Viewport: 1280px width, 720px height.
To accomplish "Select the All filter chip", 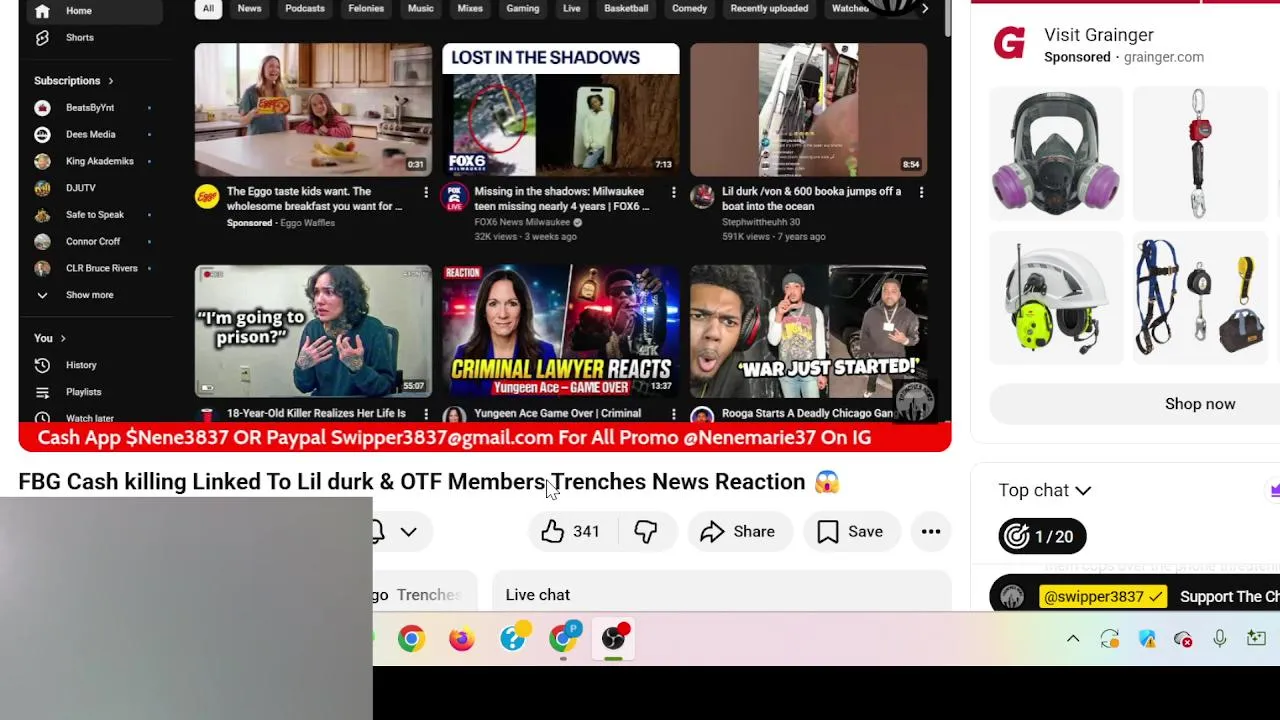I will point(208,9).
